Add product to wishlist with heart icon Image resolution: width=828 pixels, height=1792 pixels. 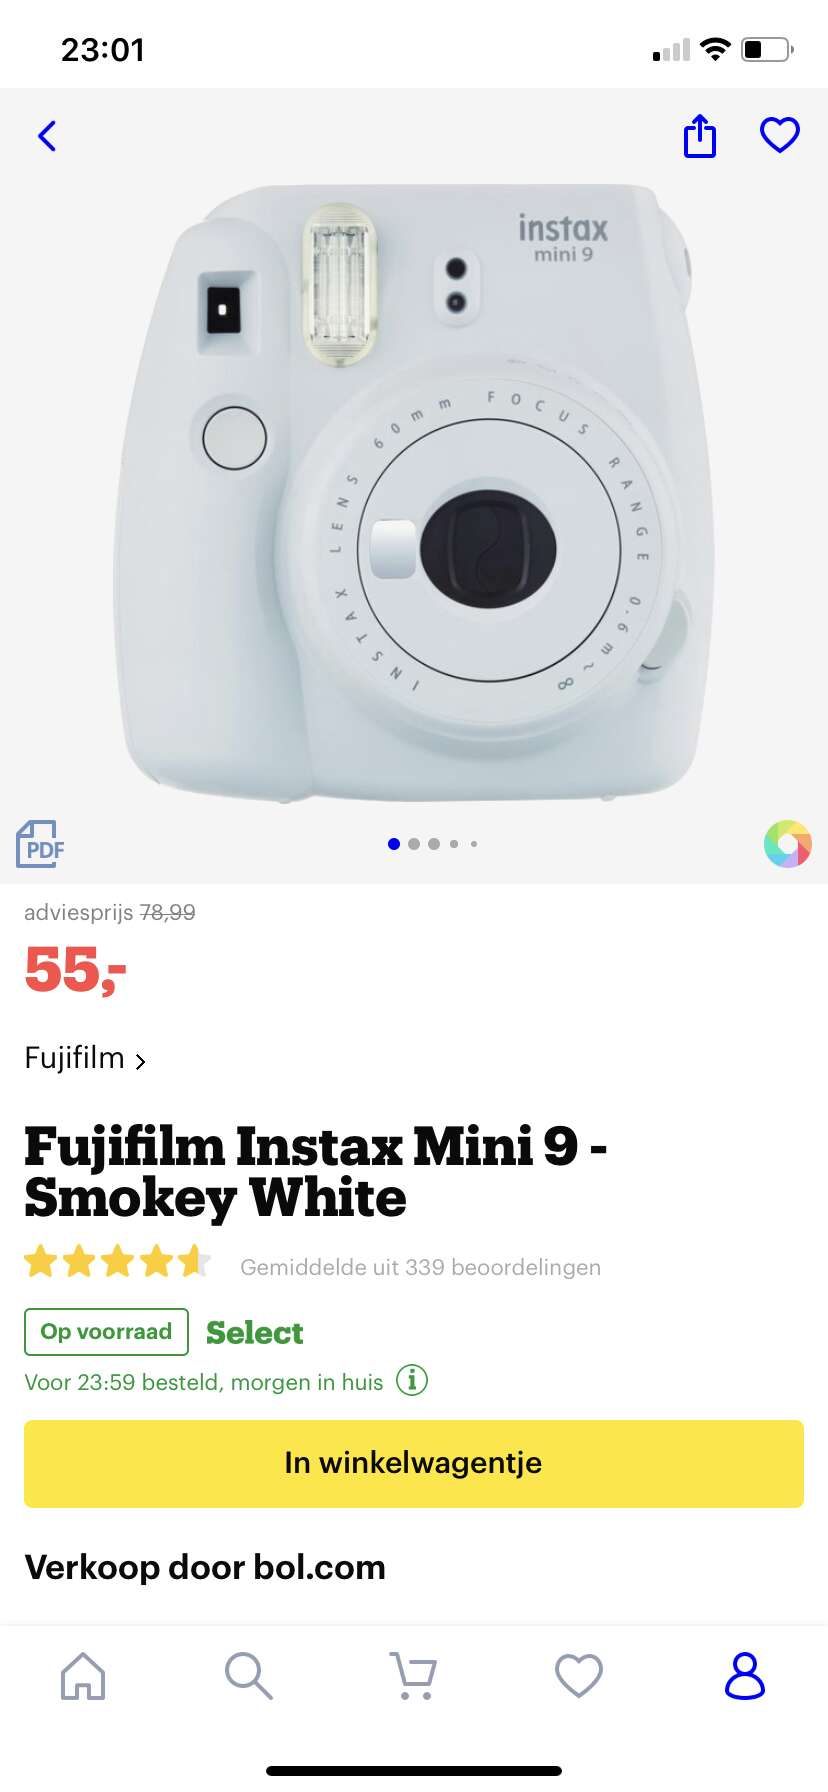tap(780, 135)
